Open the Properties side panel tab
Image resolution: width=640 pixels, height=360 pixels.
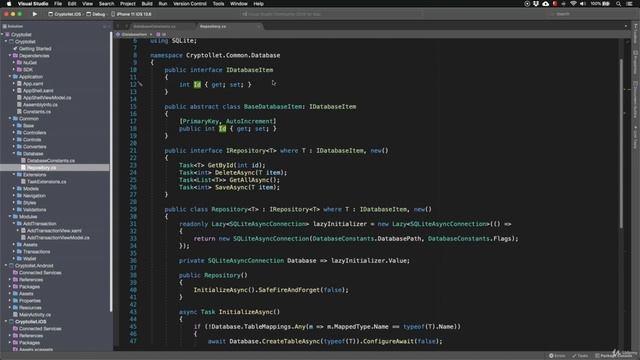coord(636,62)
